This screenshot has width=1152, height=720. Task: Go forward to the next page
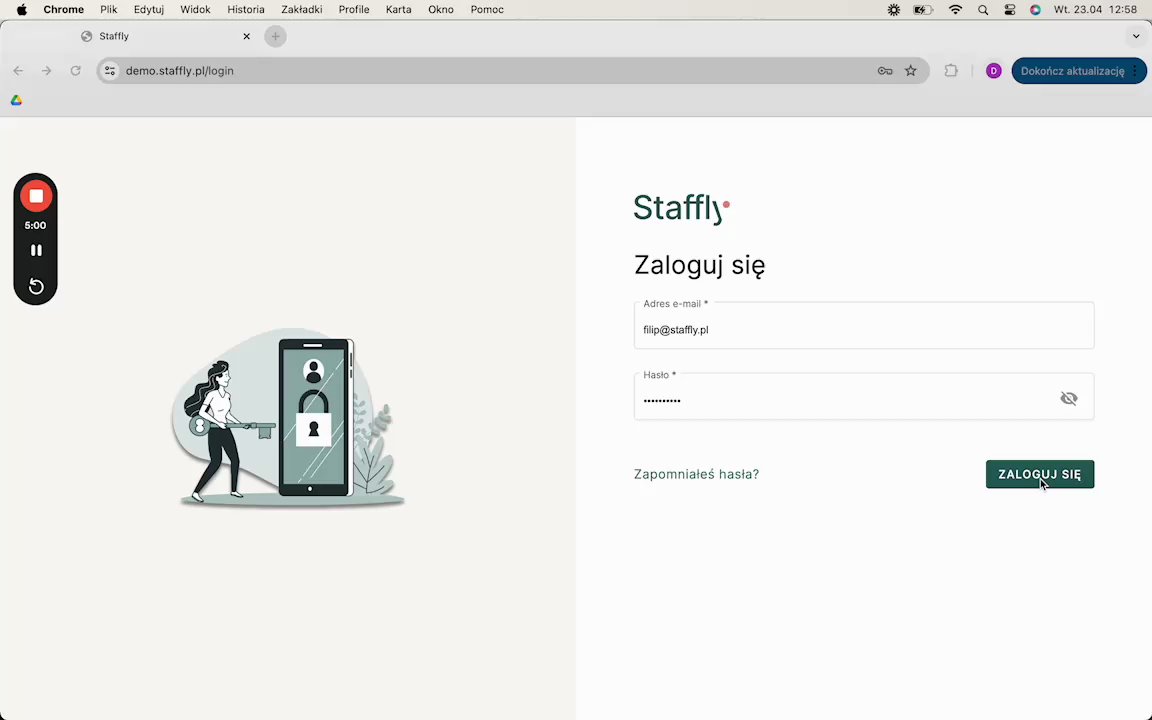point(46,71)
